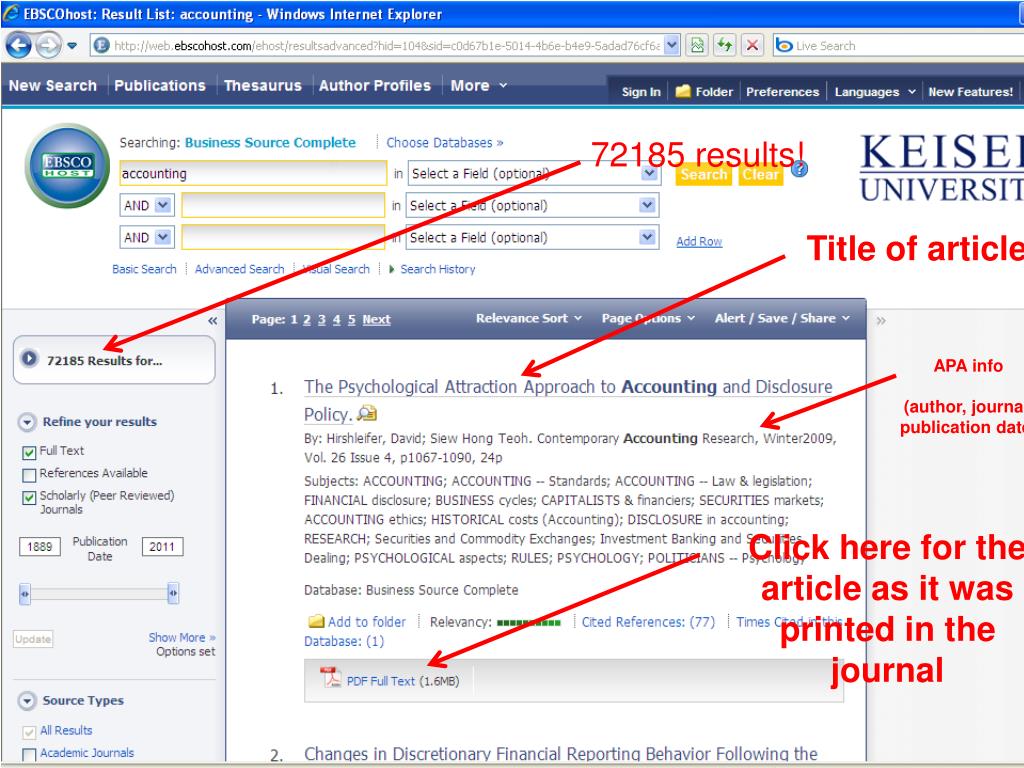Viewport: 1024px width, 768px height.
Task: Open Relevance Sort dropdown
Action: pos(528,318)
